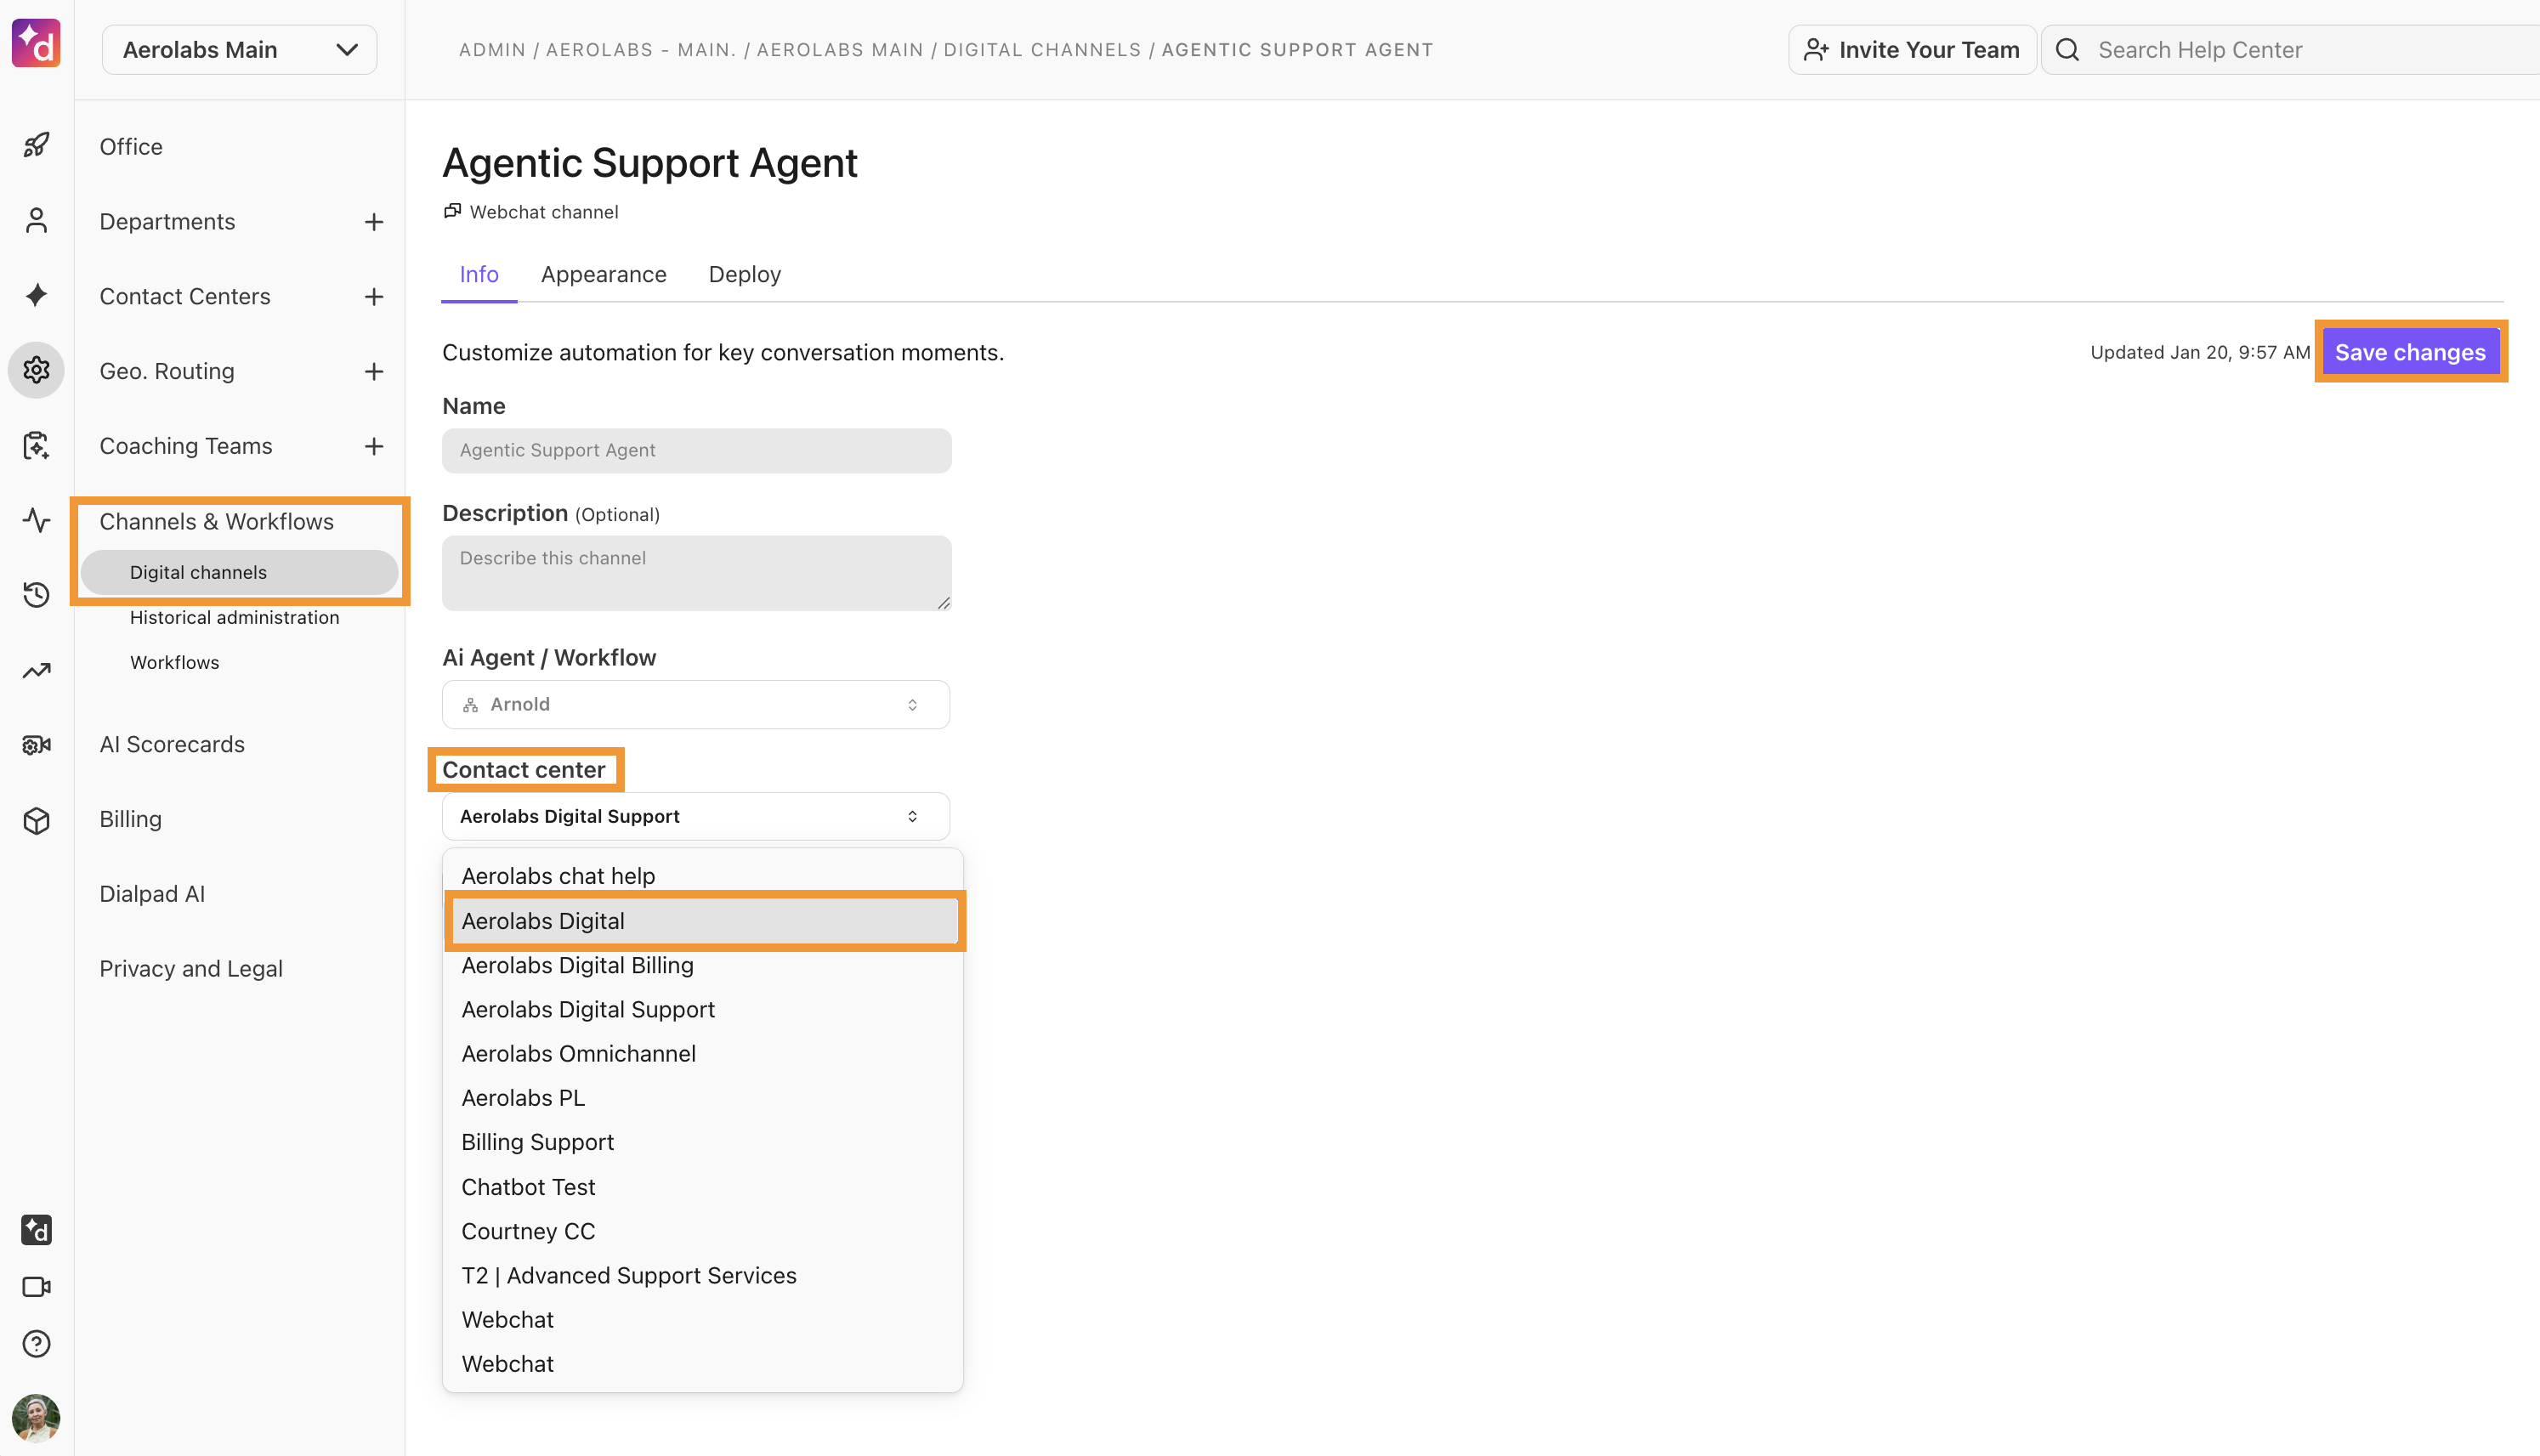
Task: Go to Digital channels
Action: 240,573
